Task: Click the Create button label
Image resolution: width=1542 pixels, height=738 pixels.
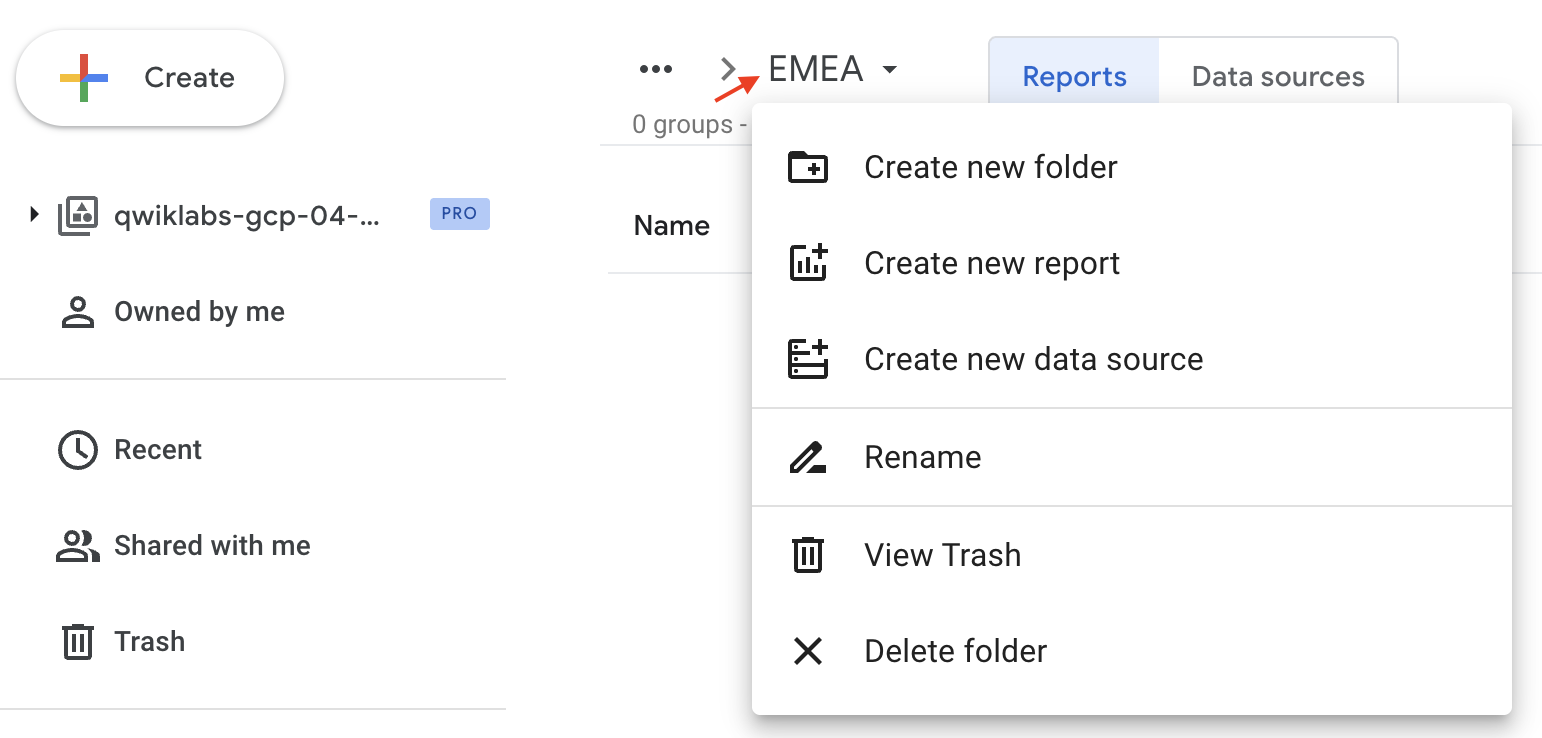Action: click(189, 78)
